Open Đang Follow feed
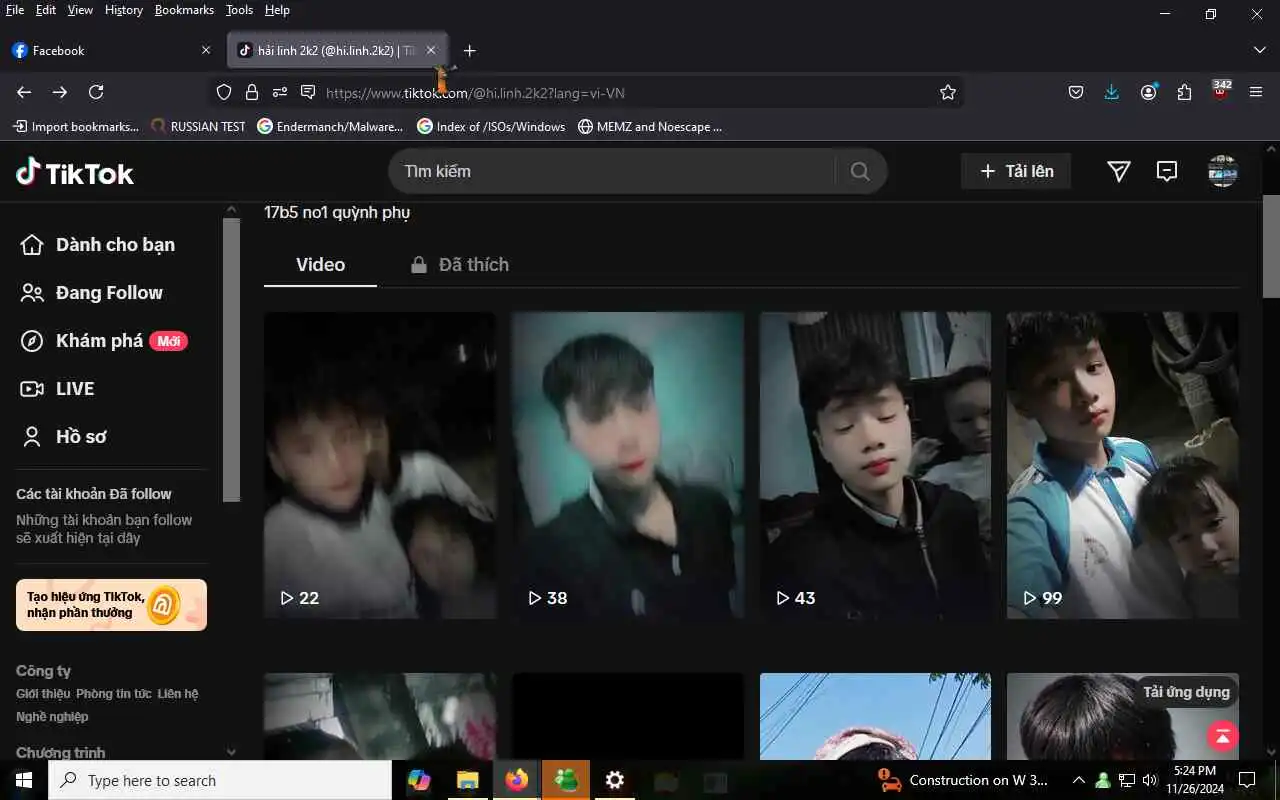1280x800 pixels. pyautogui.click(x=91, y=293)
